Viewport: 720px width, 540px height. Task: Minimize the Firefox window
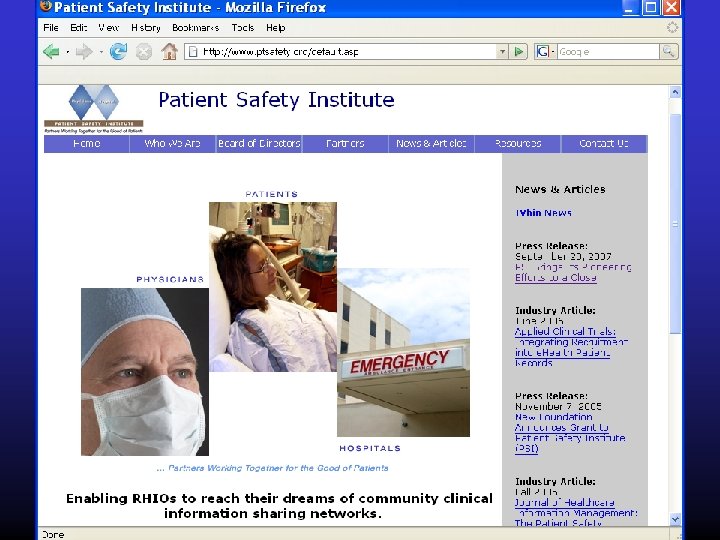coord(630,7)
